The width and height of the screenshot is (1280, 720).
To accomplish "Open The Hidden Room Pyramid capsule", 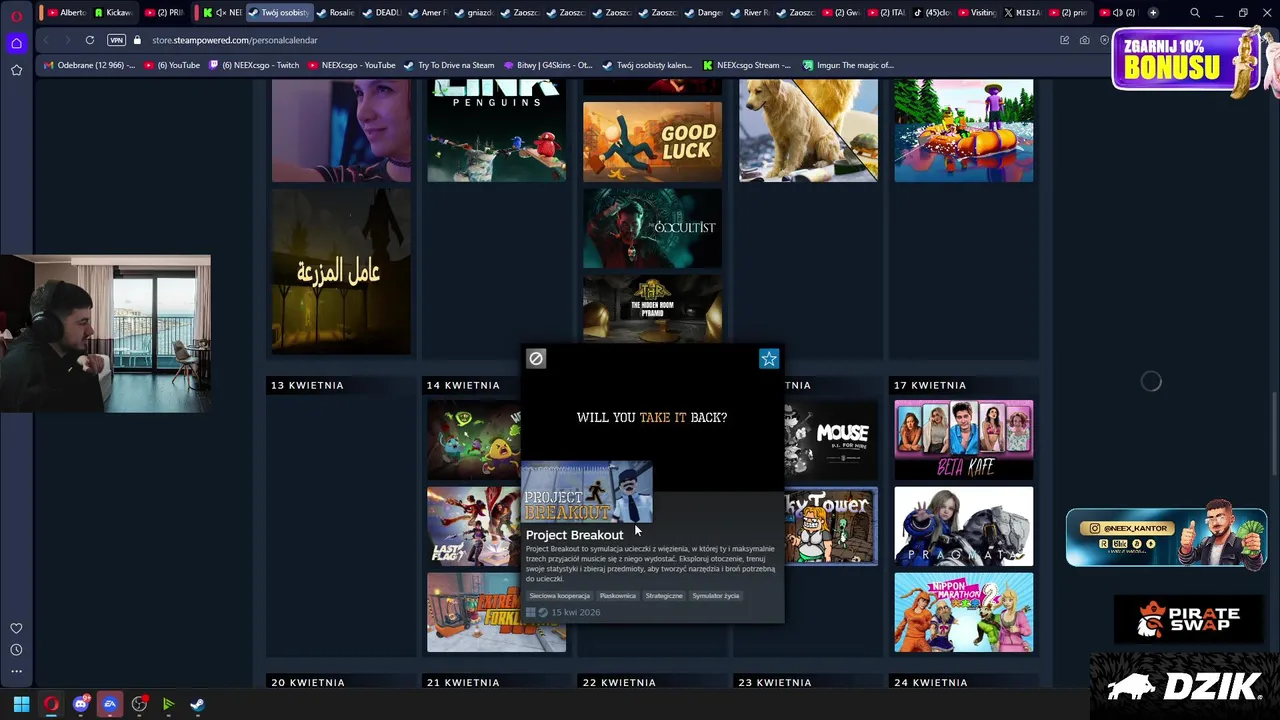I will tap(652, 308).
